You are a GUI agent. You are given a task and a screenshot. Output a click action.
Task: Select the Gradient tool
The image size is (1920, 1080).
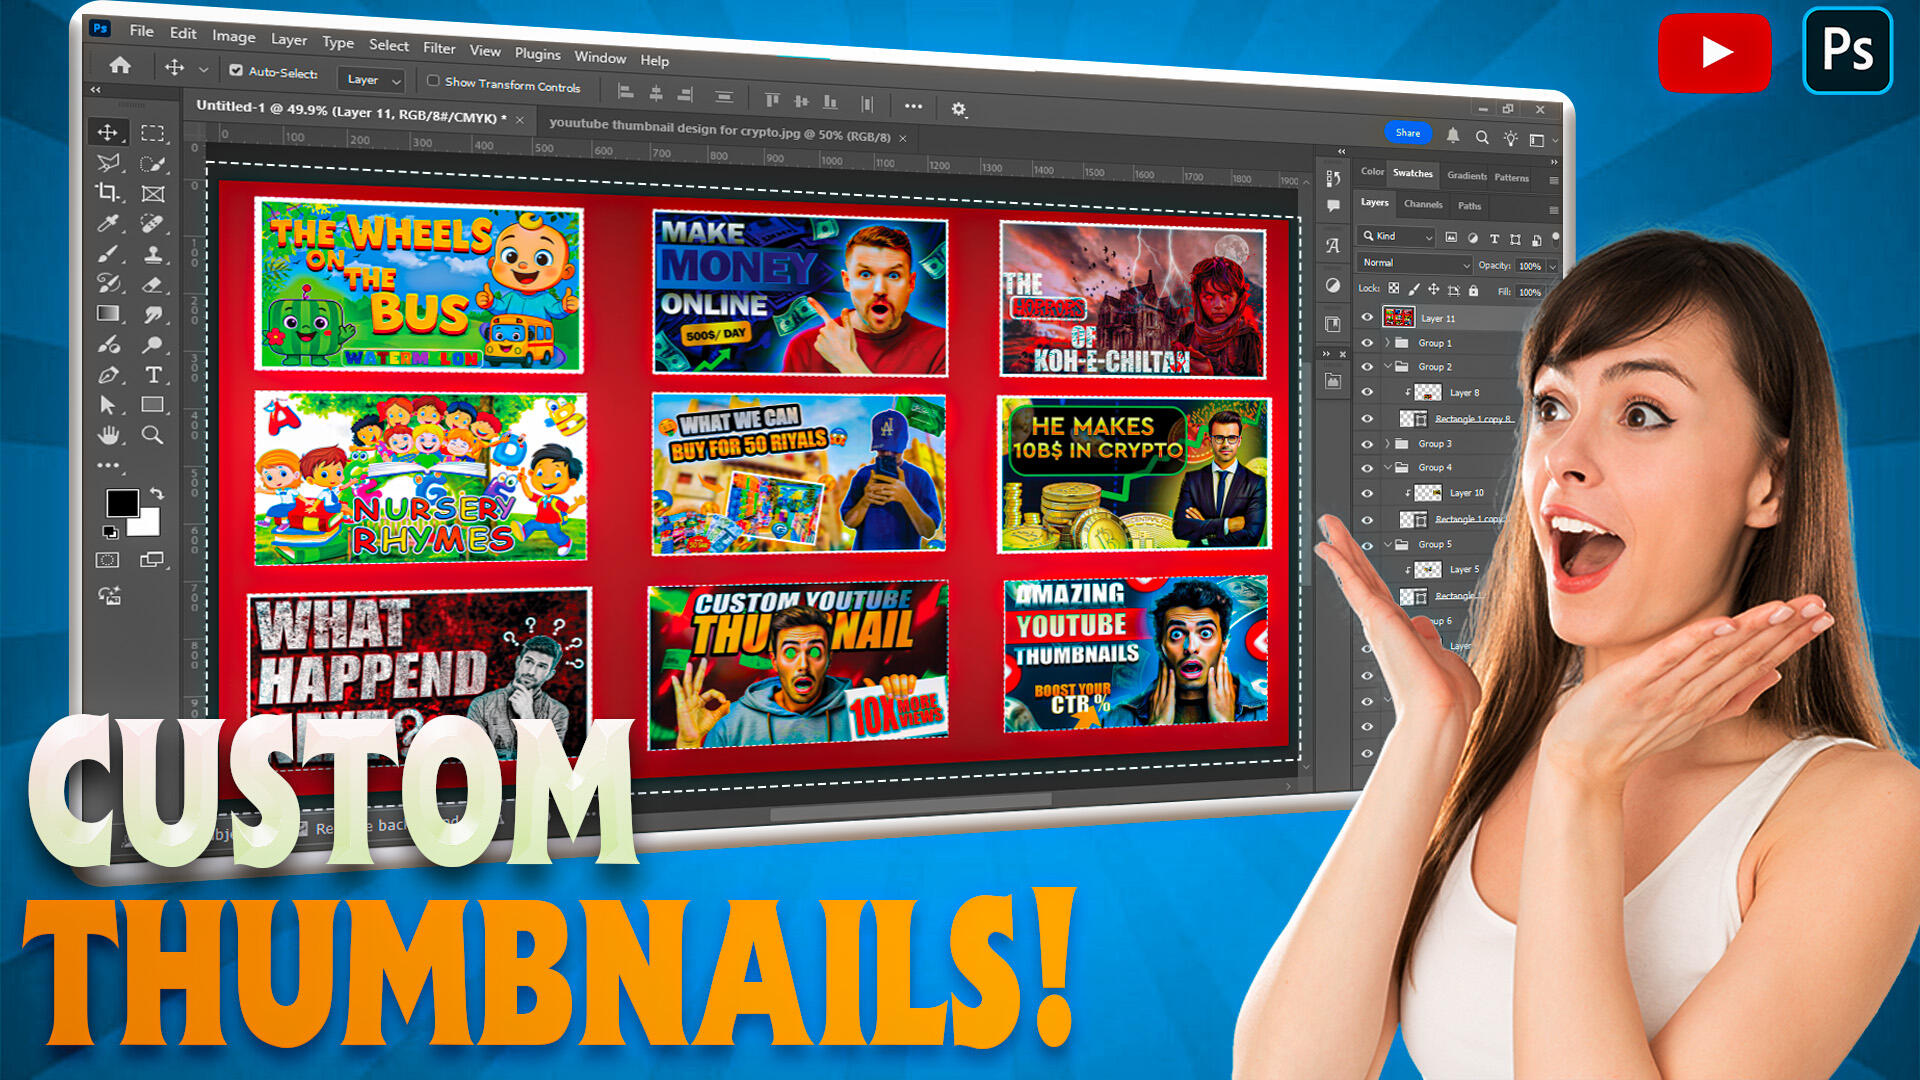107,314
